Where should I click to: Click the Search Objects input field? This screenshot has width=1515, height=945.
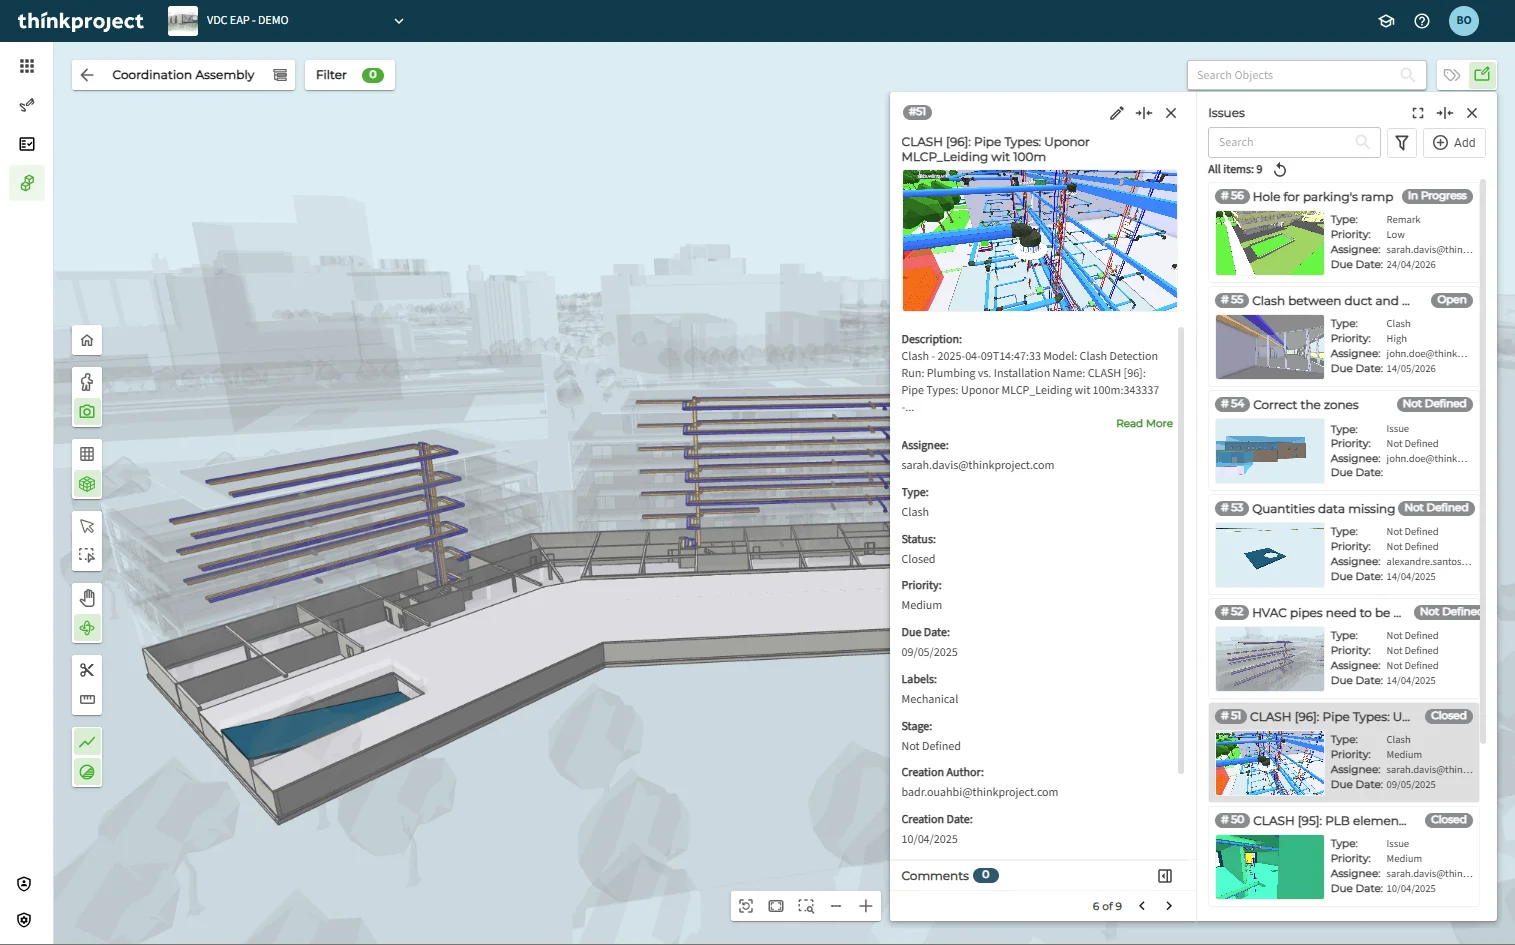(x=1297, y=75)
